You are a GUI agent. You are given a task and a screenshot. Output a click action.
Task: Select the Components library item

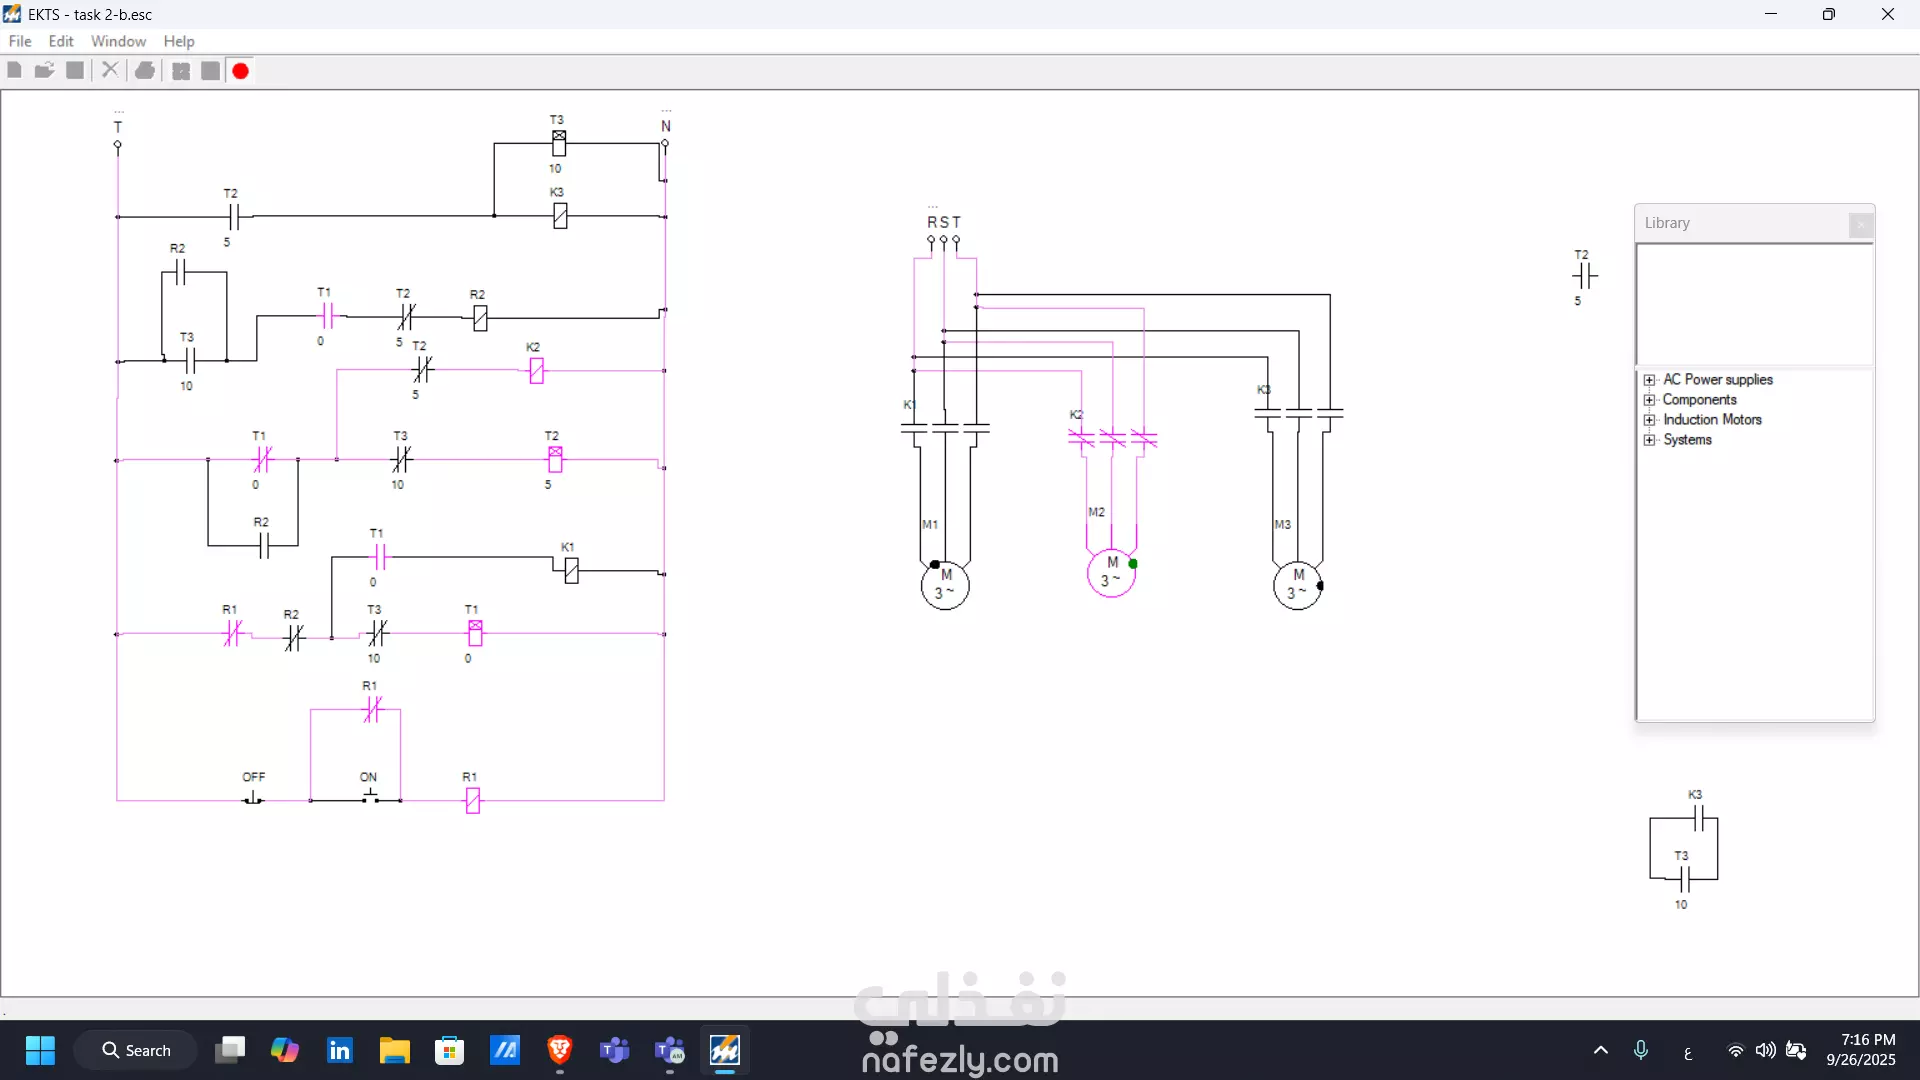tap(1699, 400)
